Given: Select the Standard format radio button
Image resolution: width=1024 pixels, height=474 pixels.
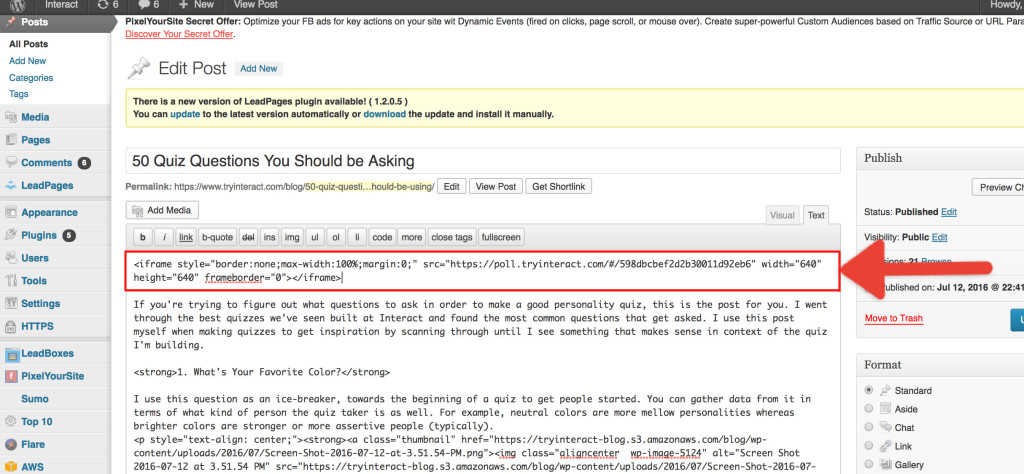Looking at the screenshot, I should click(869, 390).
